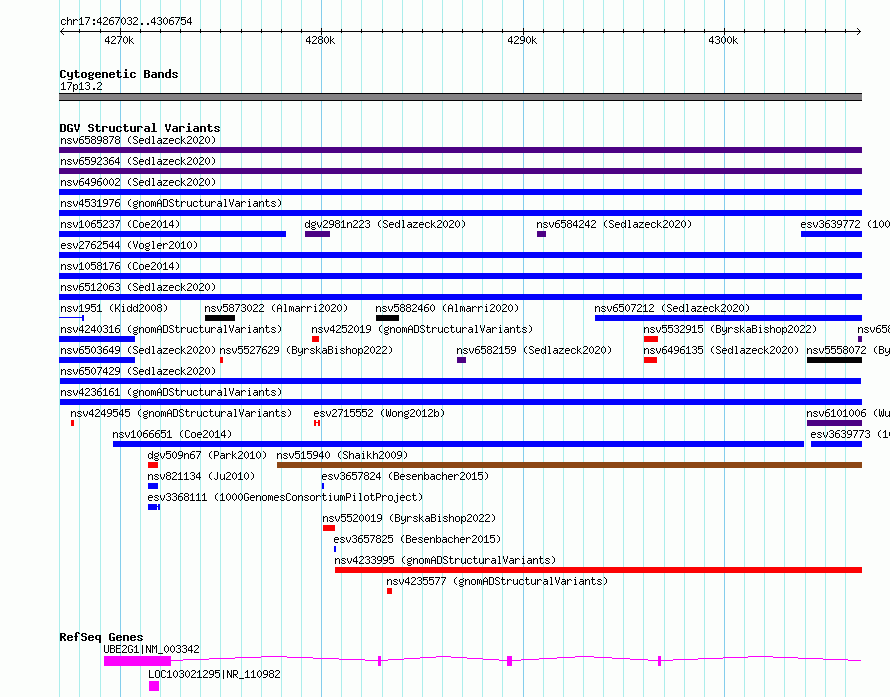The width and height of the screenshot is (890, 697).
Task: Click the red nsv5520019 (ByrskaBishop2022) block
Action: [x=329, y=528]
